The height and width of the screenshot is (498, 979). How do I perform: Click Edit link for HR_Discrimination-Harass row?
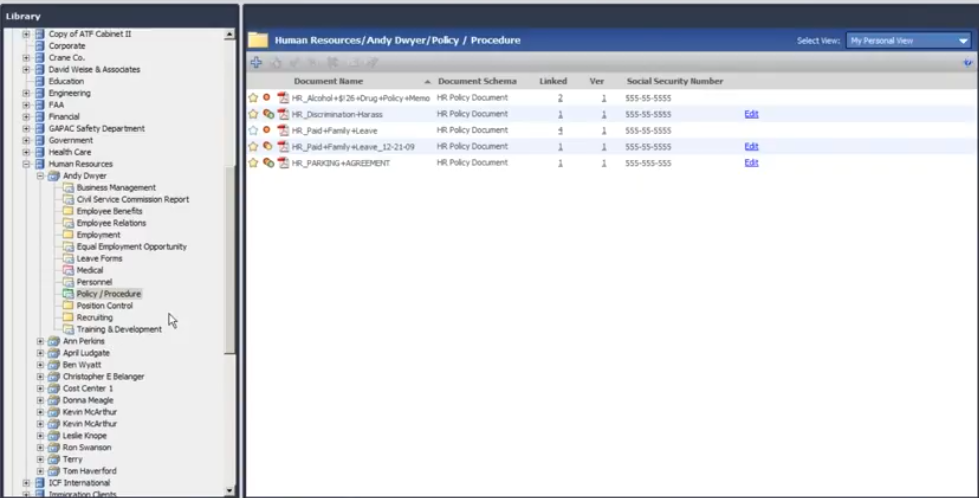[751, 114]
